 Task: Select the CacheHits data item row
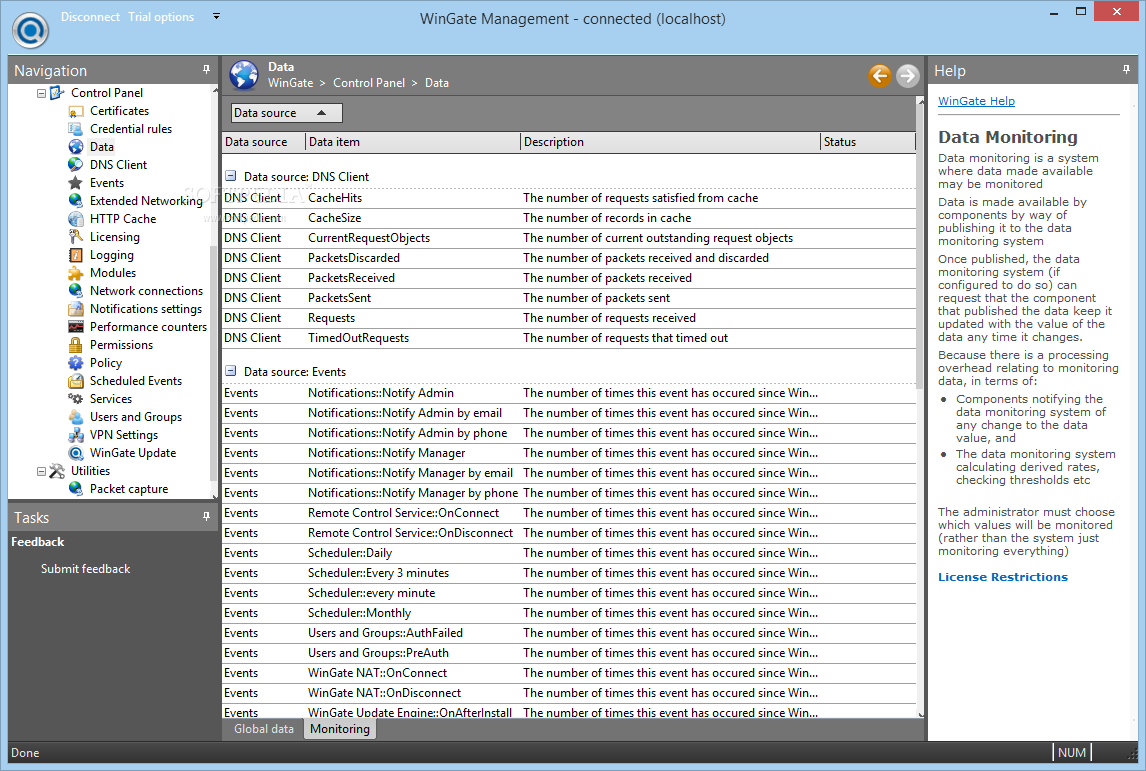coord(569,198)
